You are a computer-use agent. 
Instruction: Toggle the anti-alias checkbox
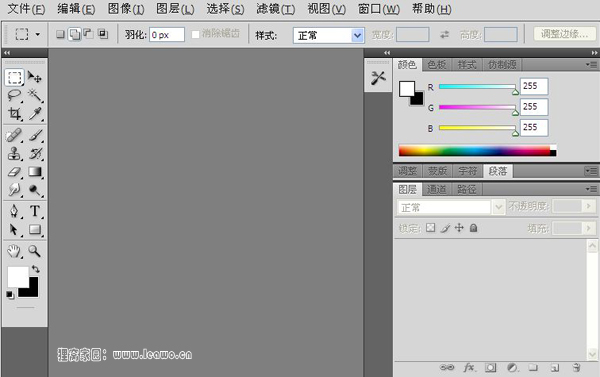coord(196,34)
